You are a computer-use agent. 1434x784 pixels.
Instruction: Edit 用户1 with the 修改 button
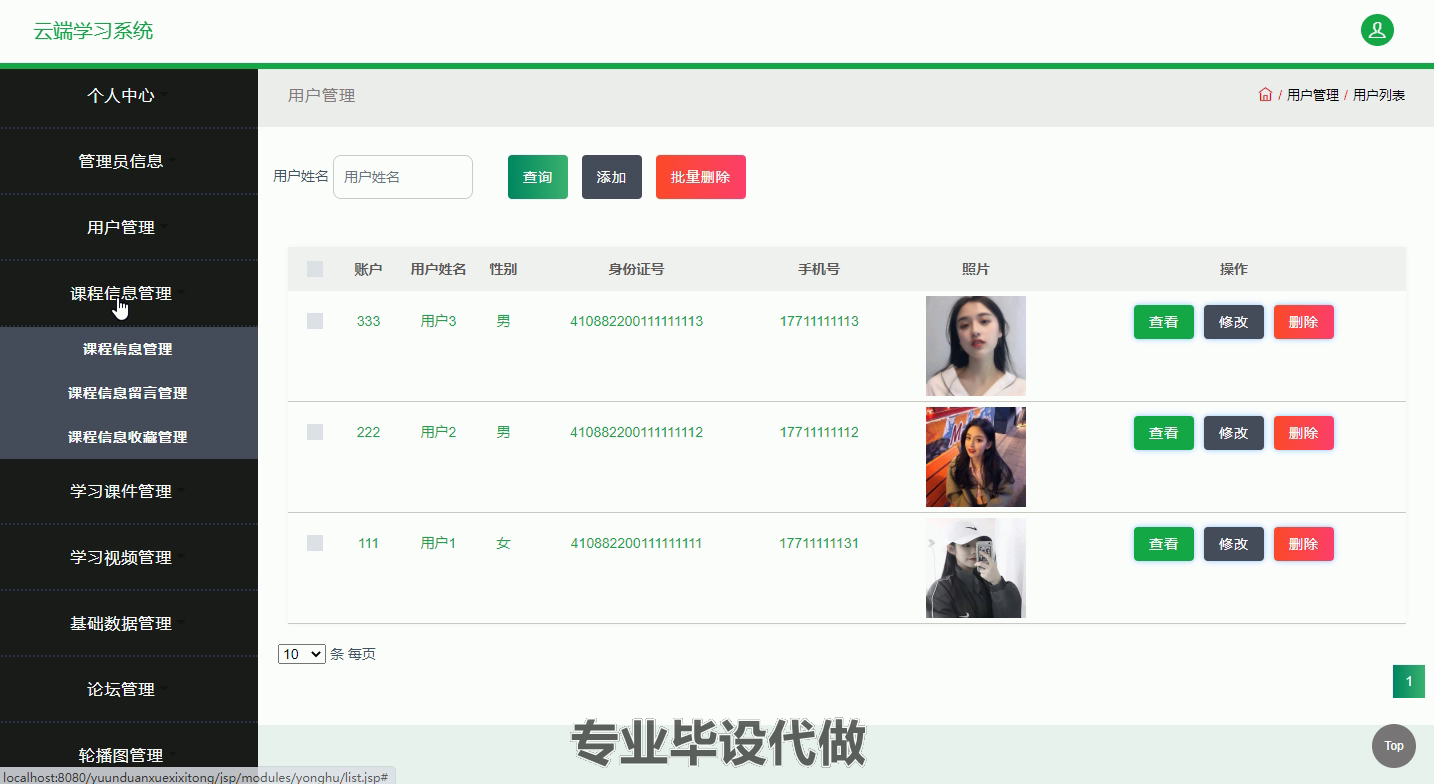tap(1234, 544)
